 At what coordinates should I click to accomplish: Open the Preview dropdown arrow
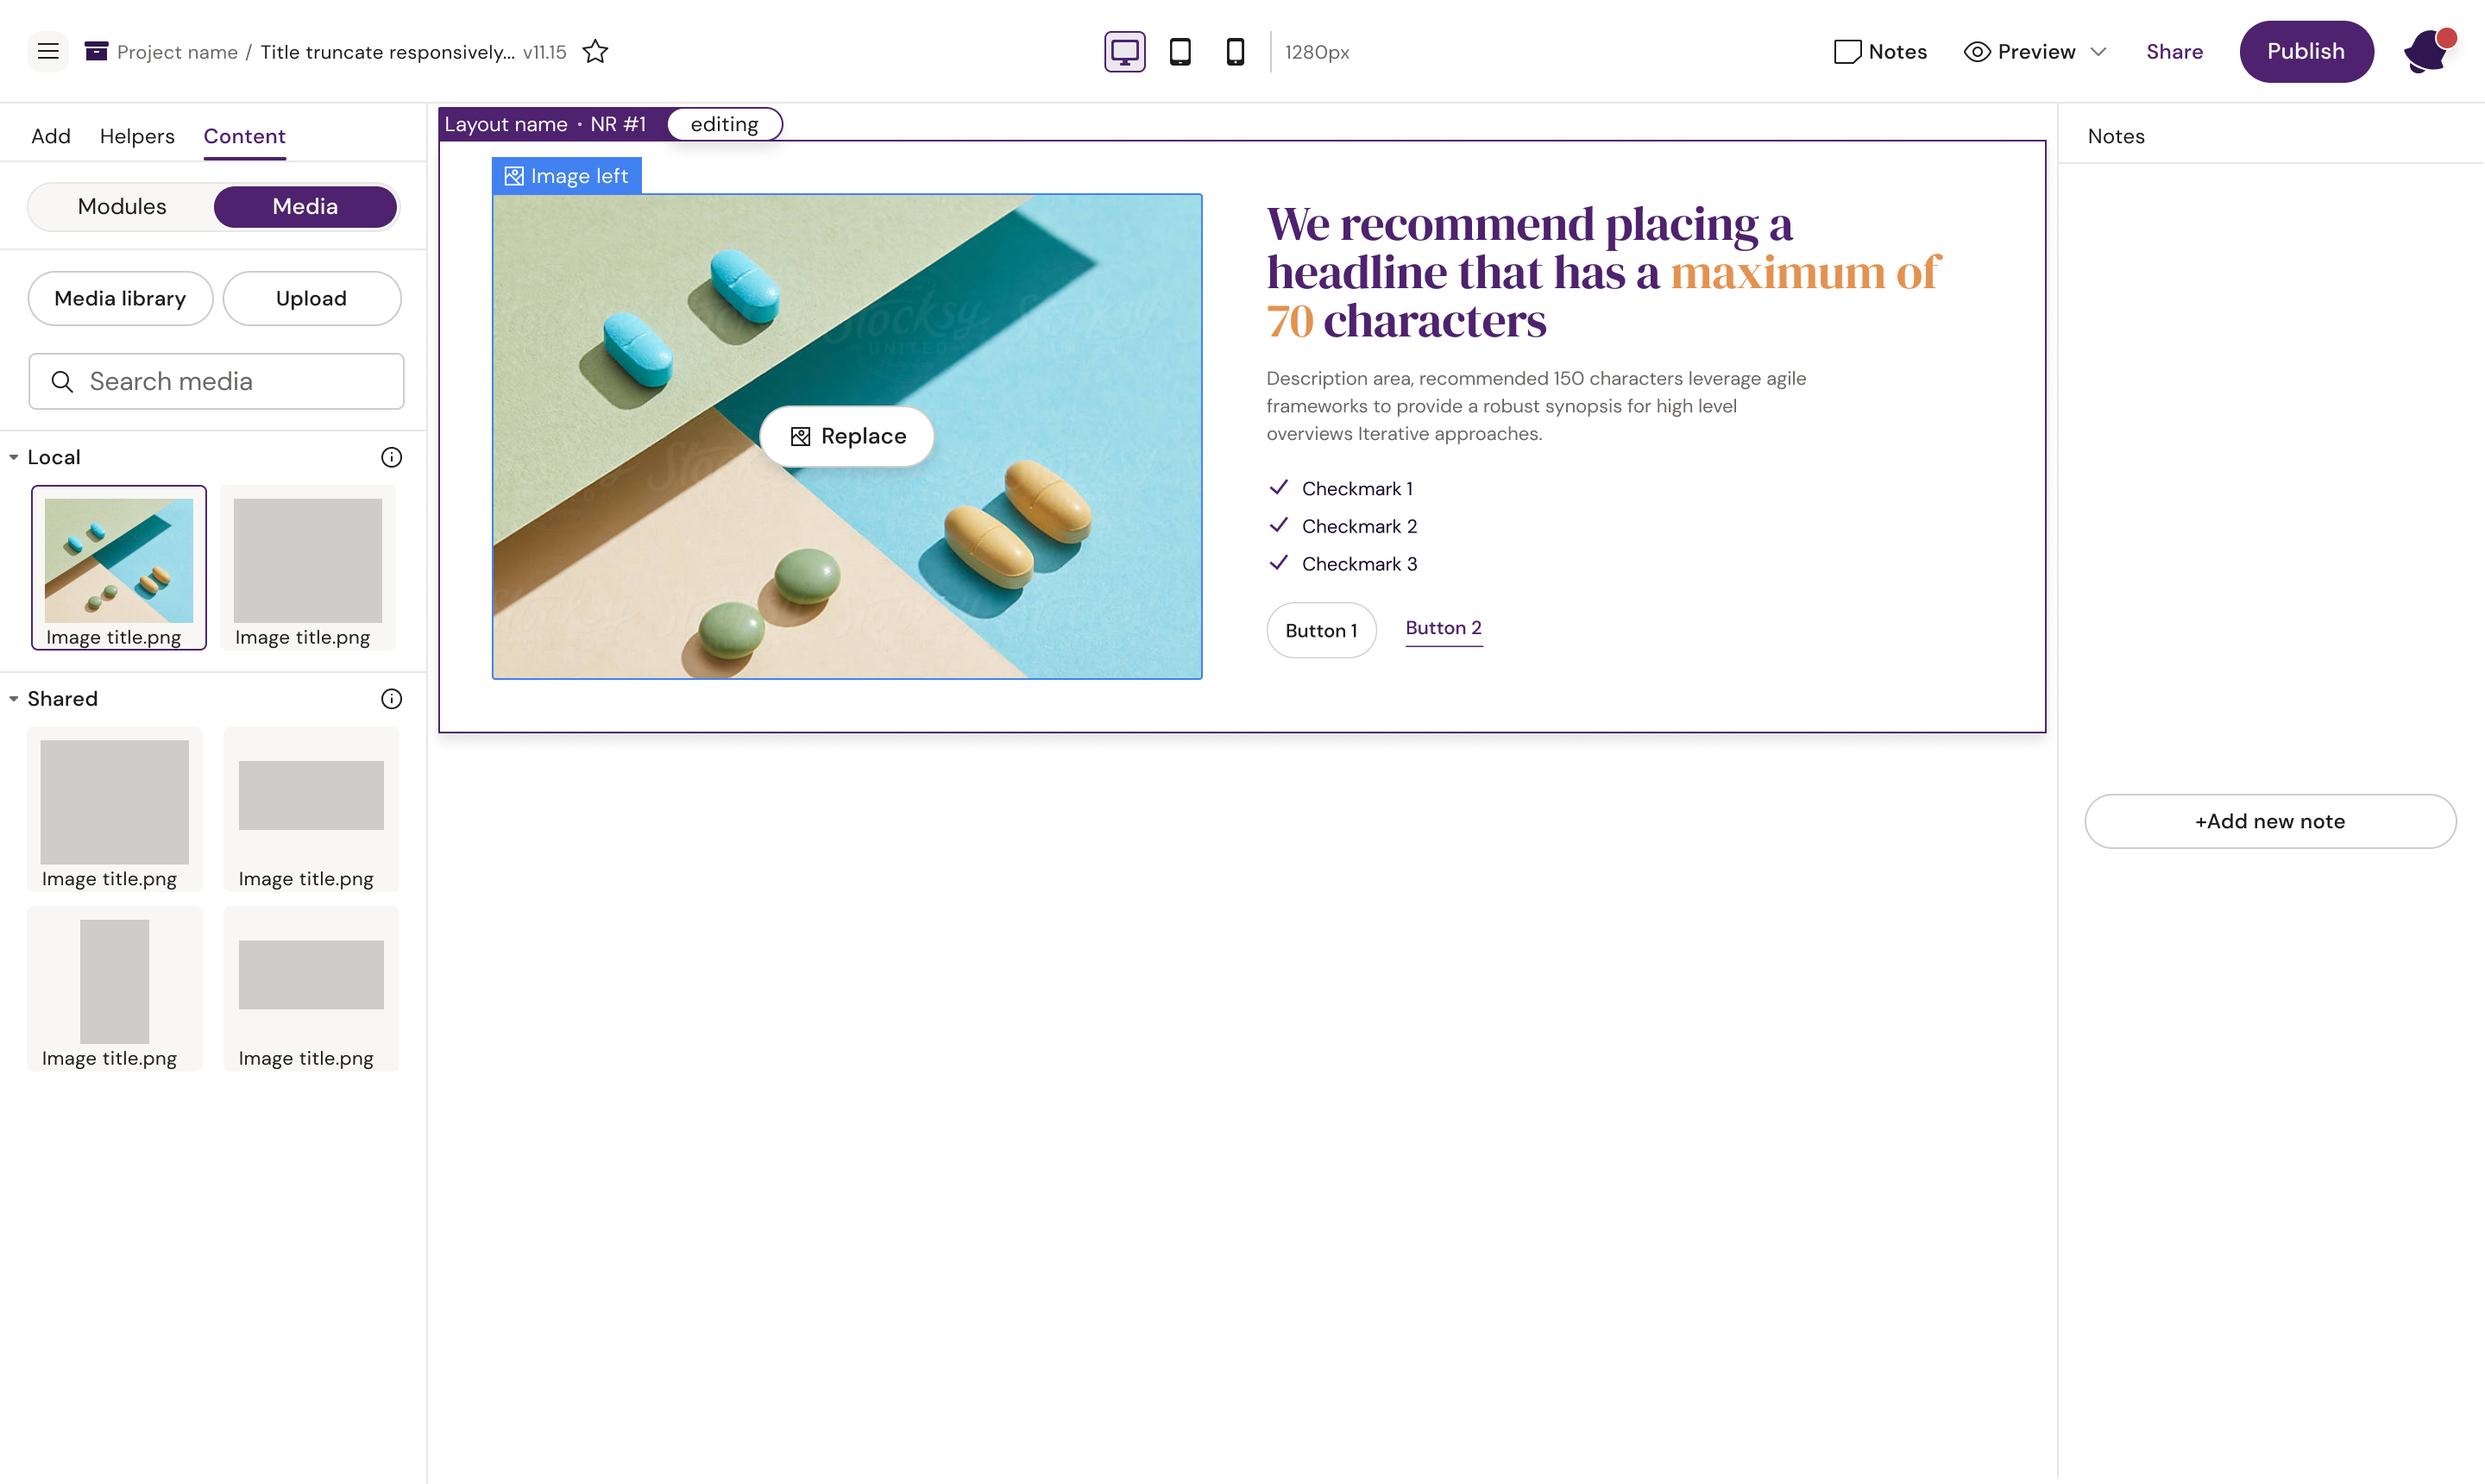click(x=2098, y=51)
